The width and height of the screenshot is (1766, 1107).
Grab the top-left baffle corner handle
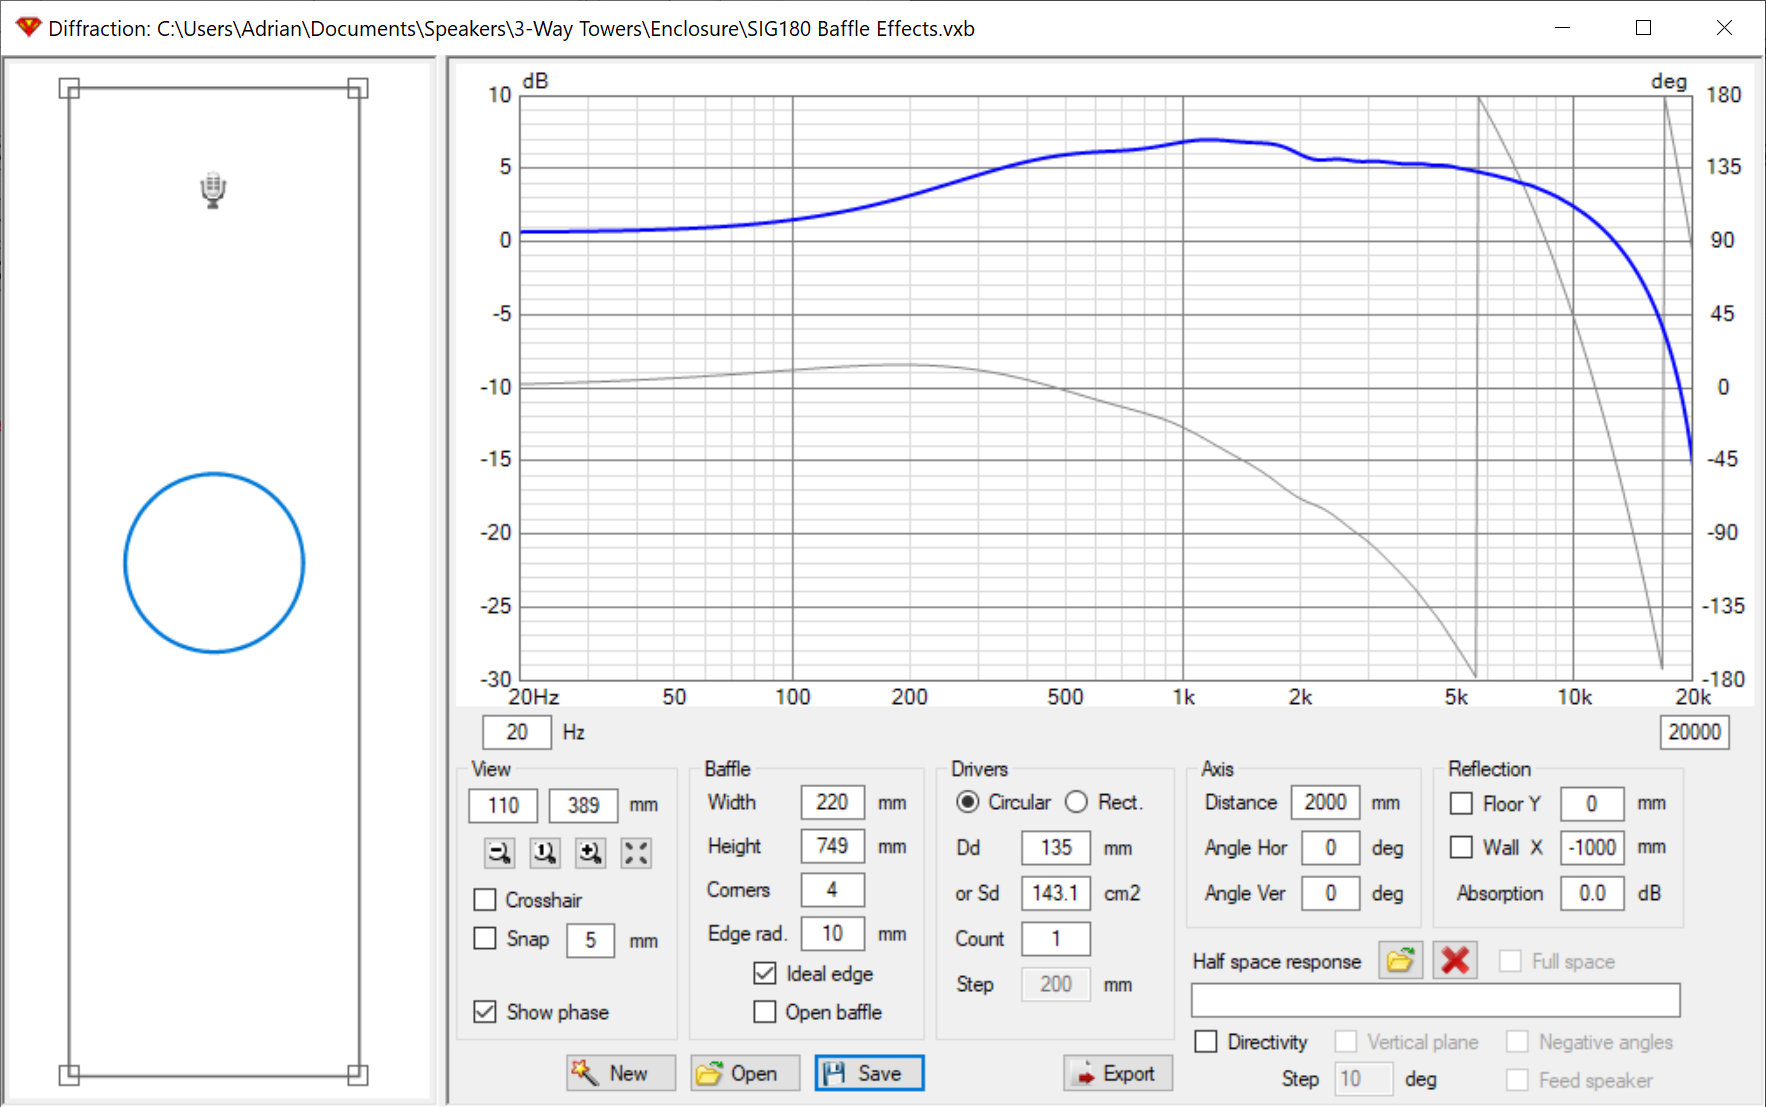point(69,89)
